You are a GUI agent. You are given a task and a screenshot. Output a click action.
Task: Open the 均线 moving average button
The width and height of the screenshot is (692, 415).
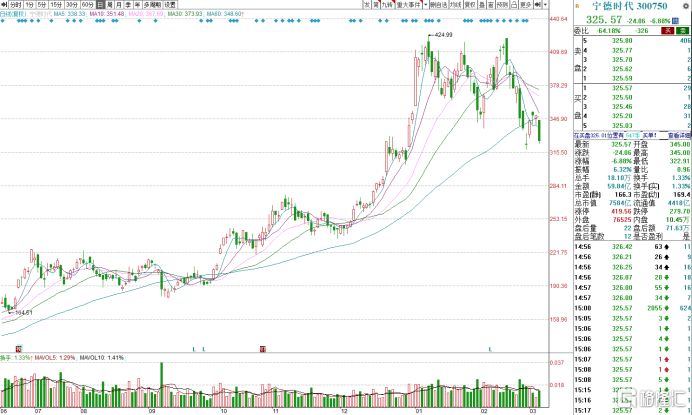455,4
